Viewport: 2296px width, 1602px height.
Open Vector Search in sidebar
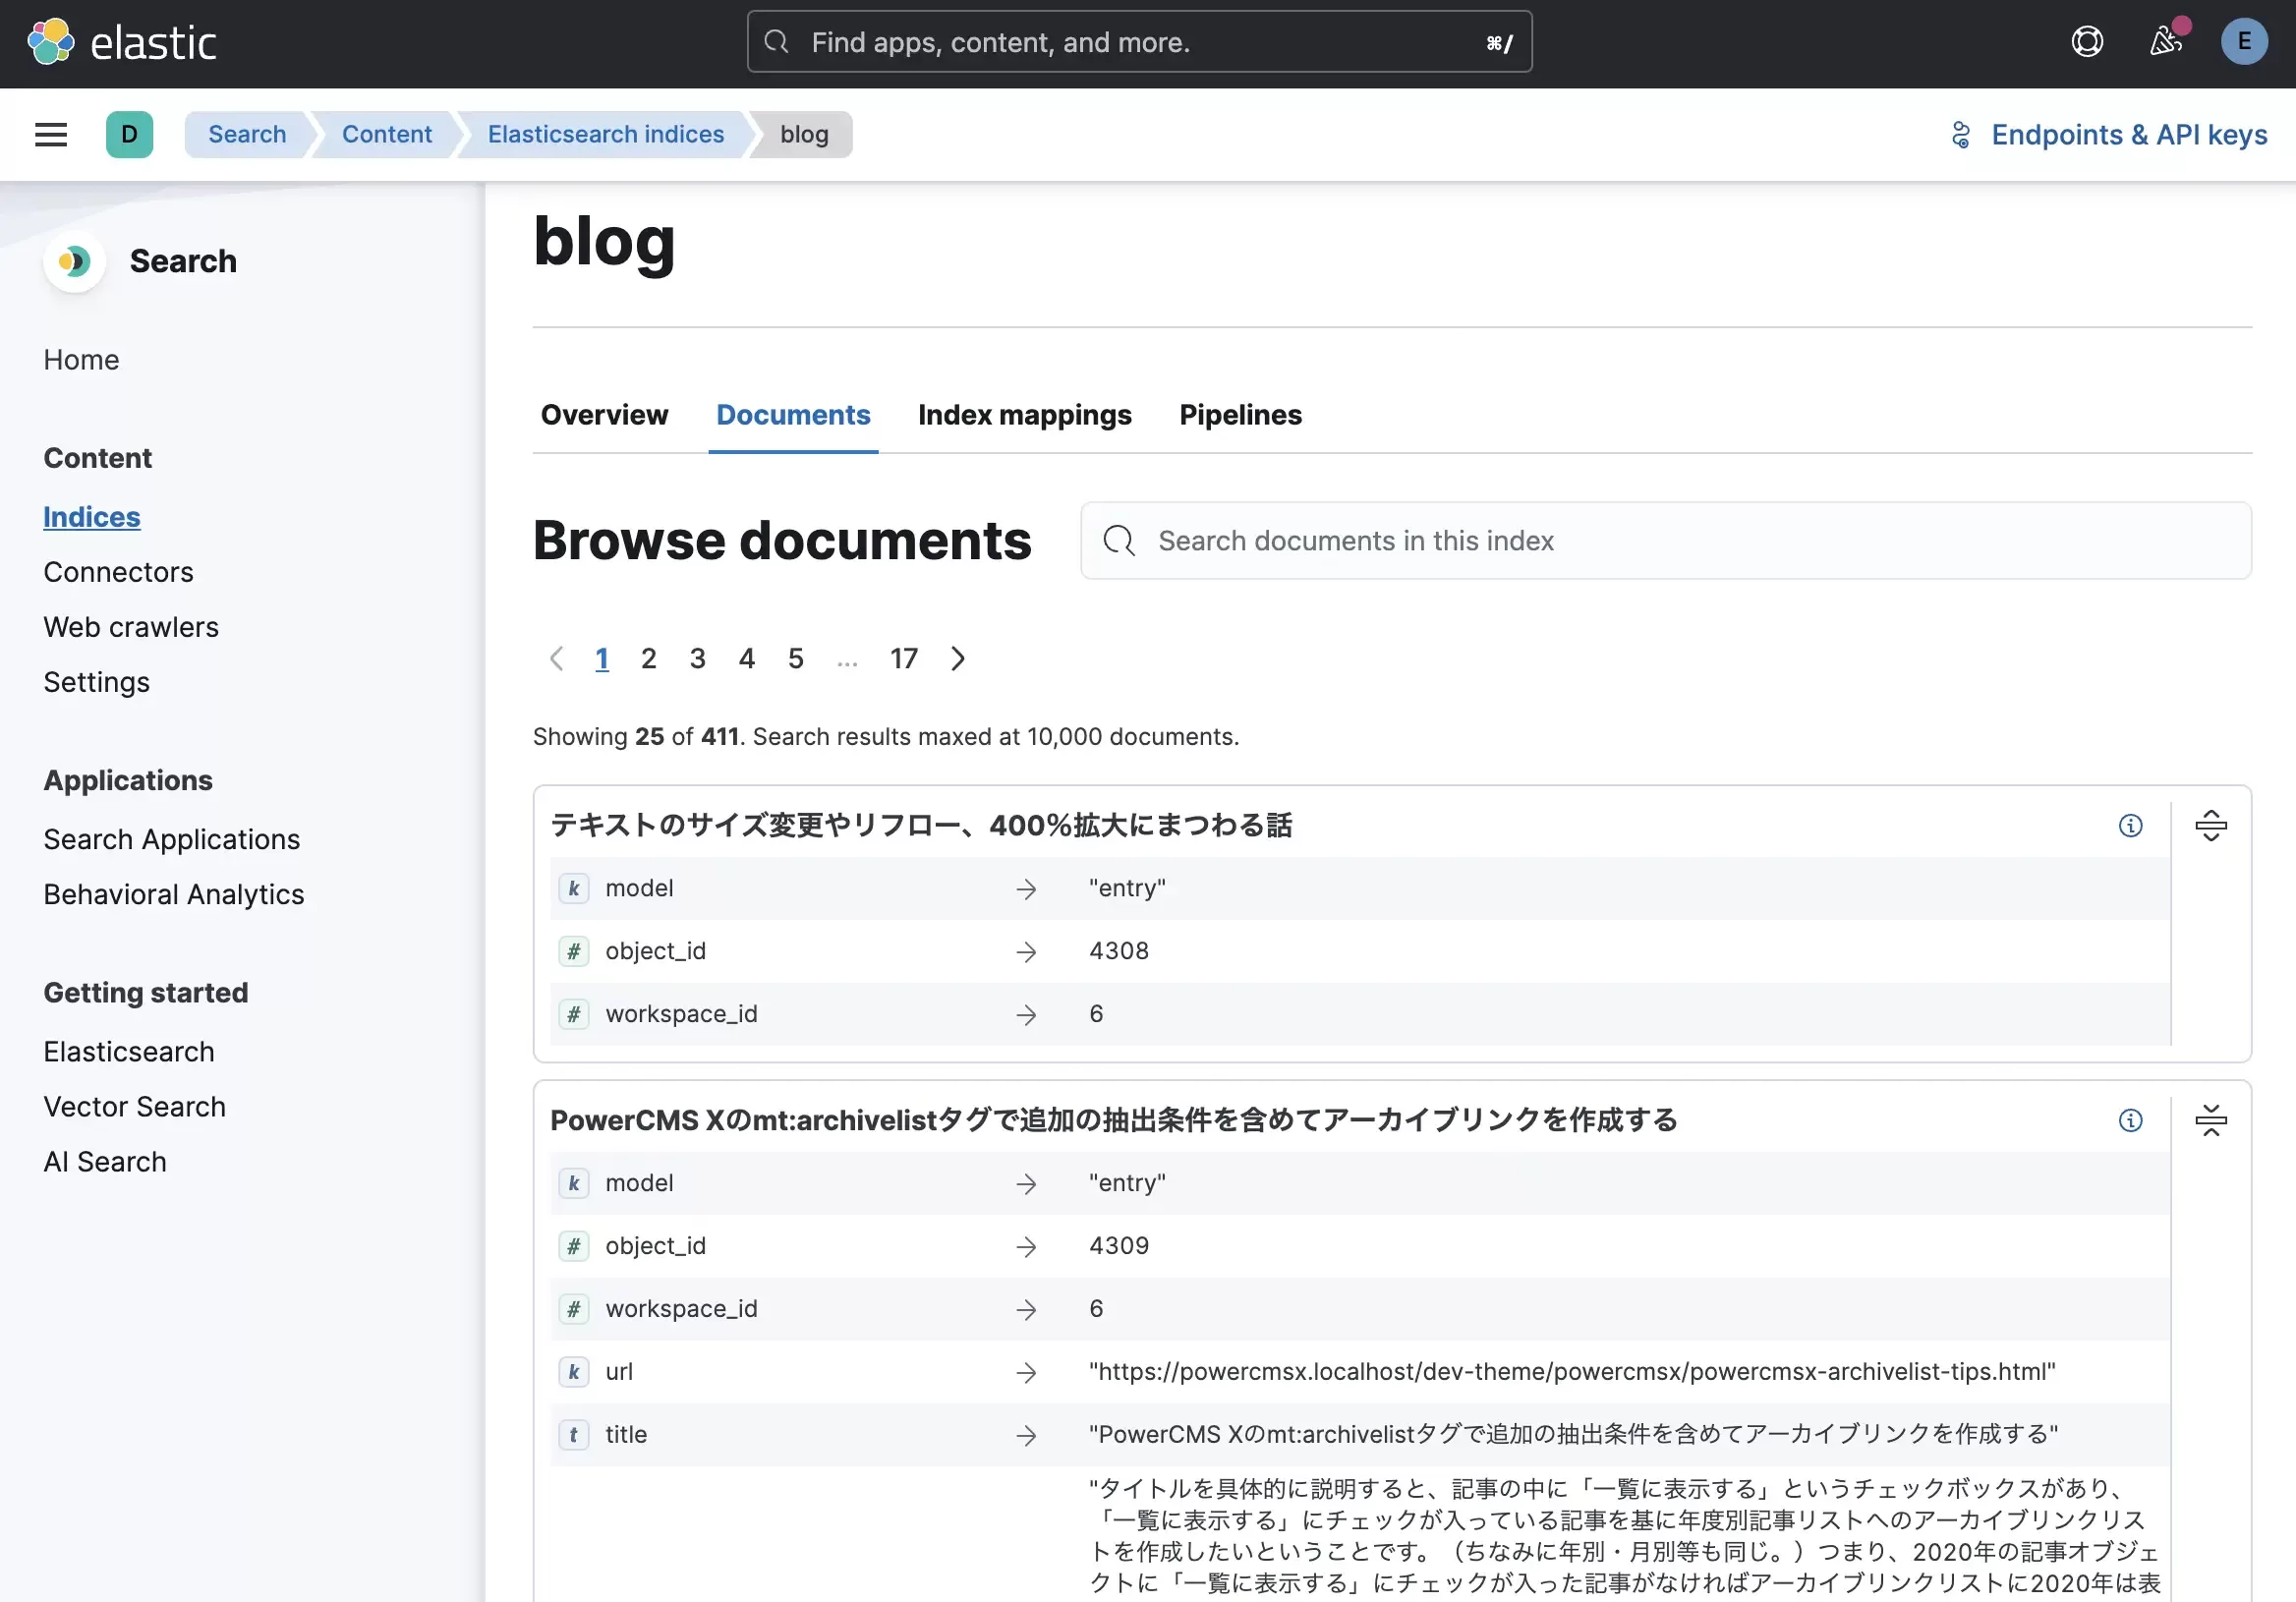134,1107
